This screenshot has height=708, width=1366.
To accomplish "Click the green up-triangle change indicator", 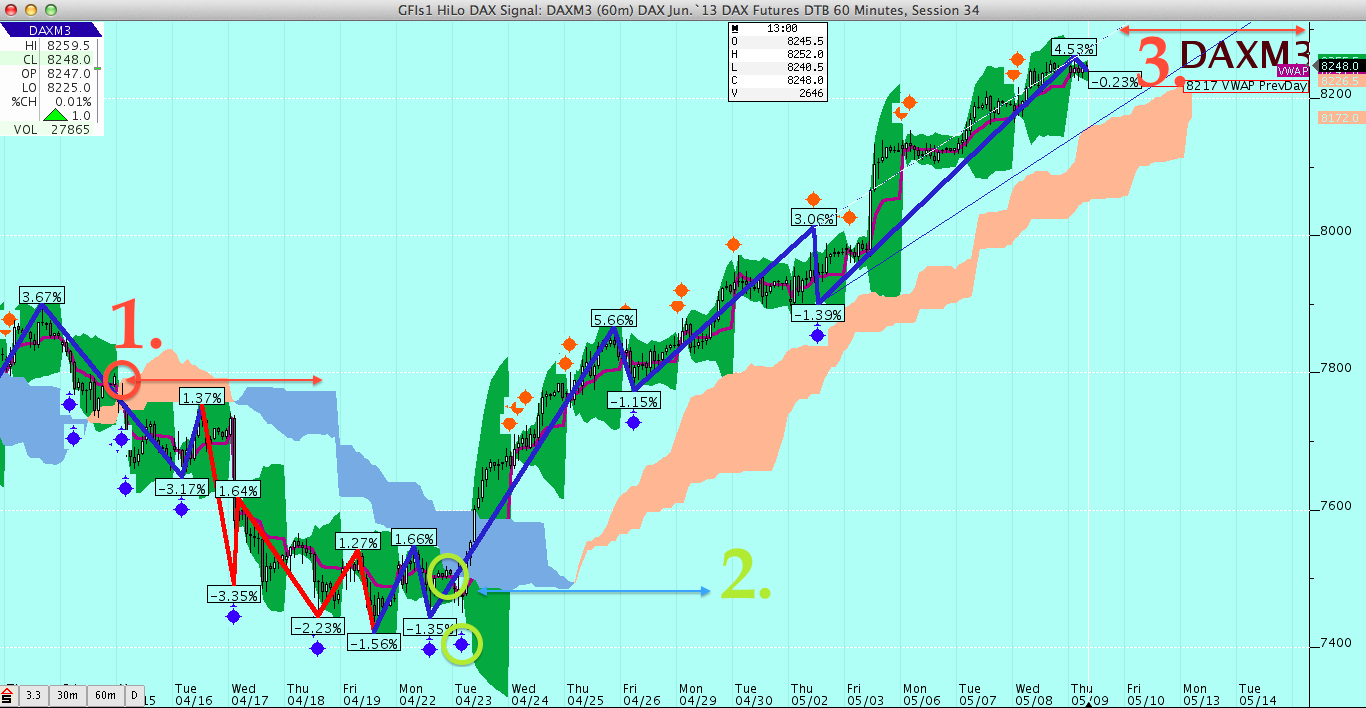I will tap(55, 115).
